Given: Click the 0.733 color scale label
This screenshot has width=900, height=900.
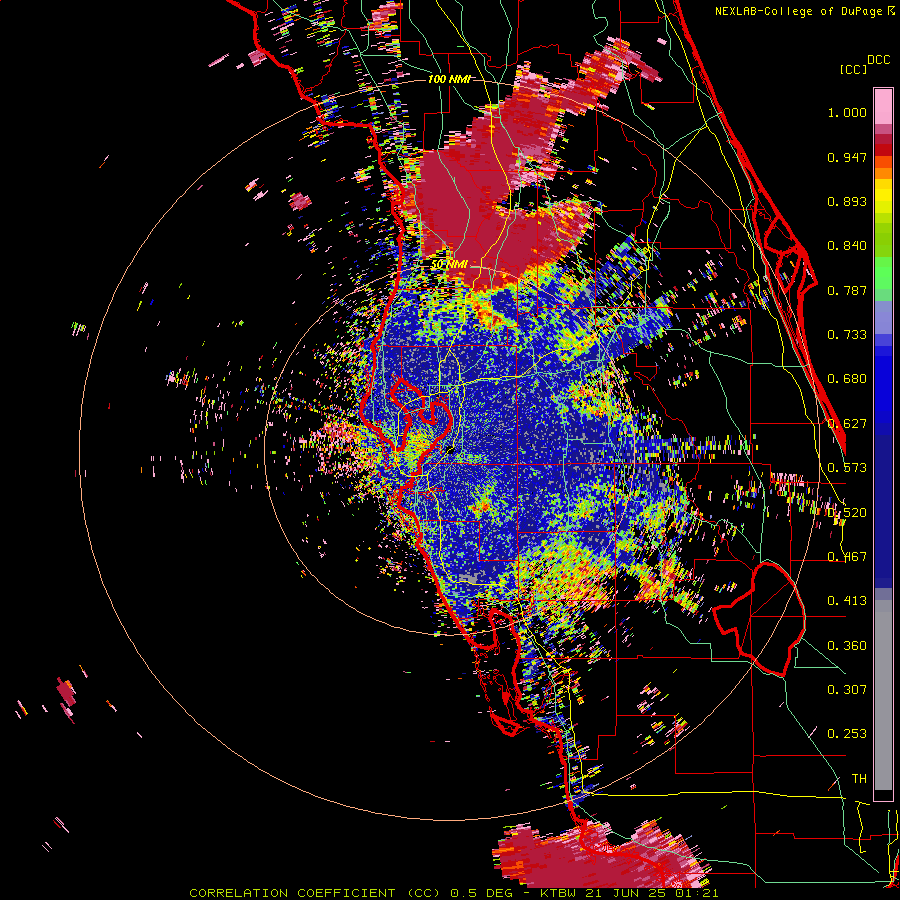Looking at the screenshot, I should click(847, 335).
